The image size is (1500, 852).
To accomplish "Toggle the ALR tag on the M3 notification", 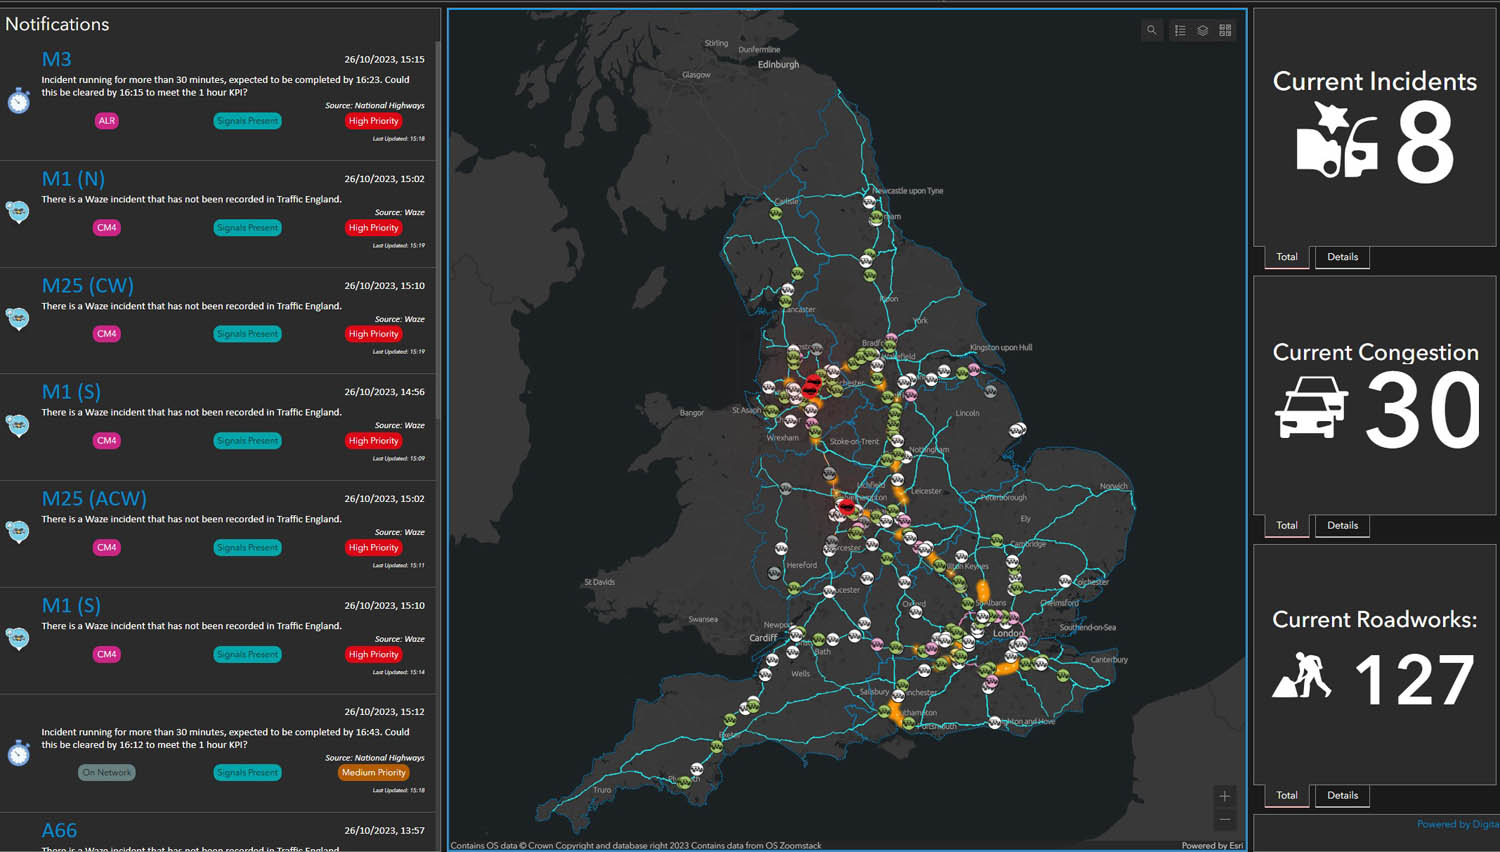I will [106, 120].
